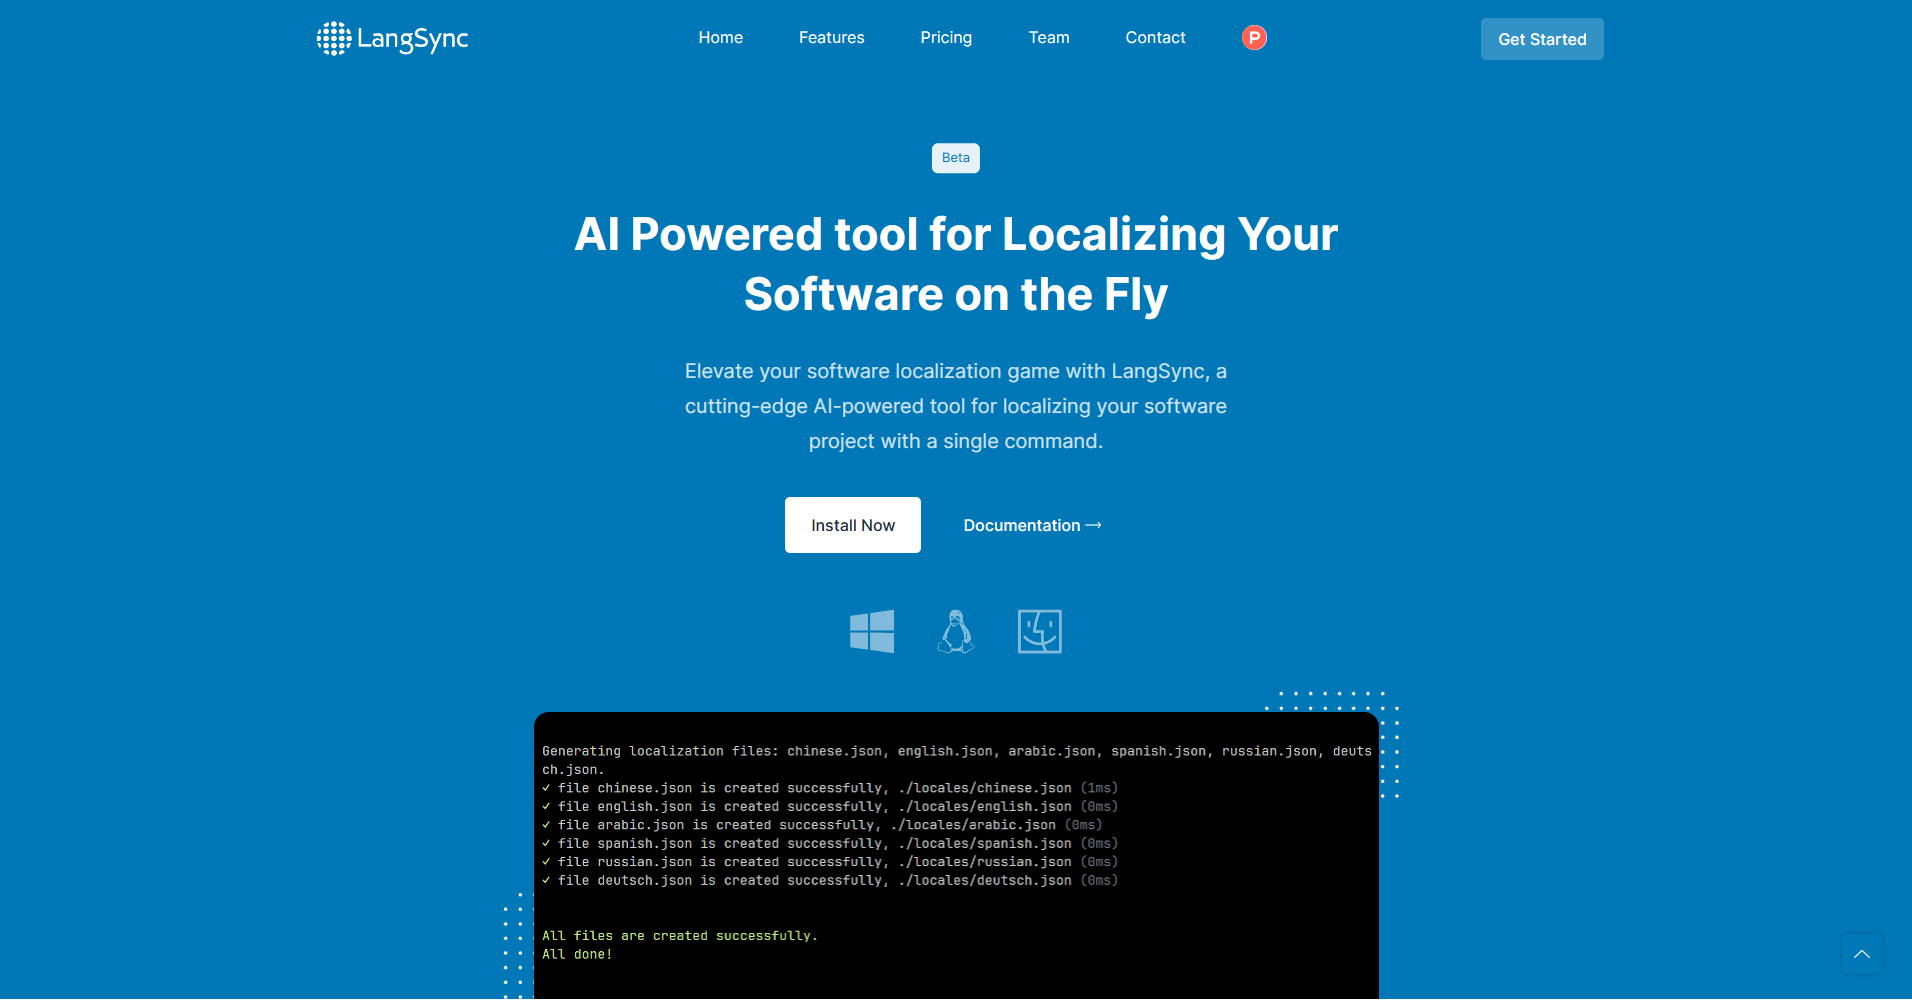
Task: Click the terminal line 'file english.json is created'
Action: pyautogui.click(x=830, y=806)
